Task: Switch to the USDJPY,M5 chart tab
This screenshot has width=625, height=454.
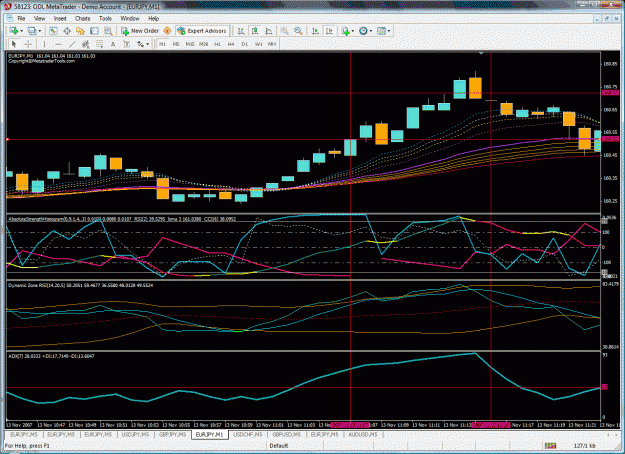Action: [135, 434]
